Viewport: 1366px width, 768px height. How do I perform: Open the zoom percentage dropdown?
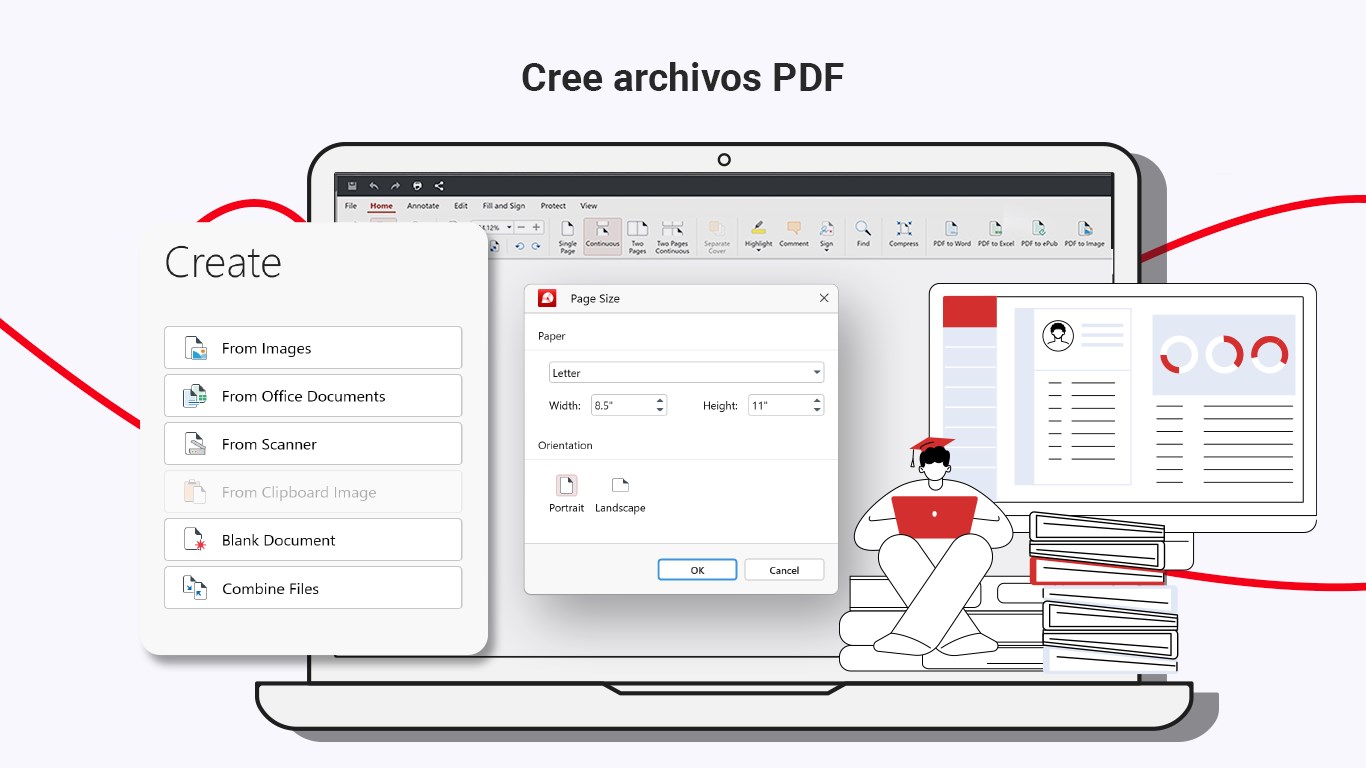point(509,228)
